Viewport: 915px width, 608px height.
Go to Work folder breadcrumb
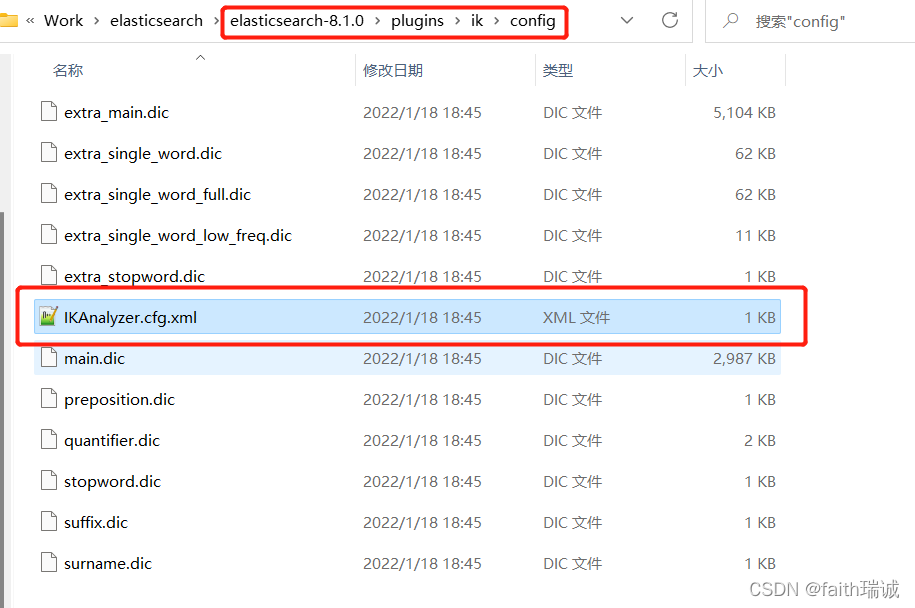[64, 20]
